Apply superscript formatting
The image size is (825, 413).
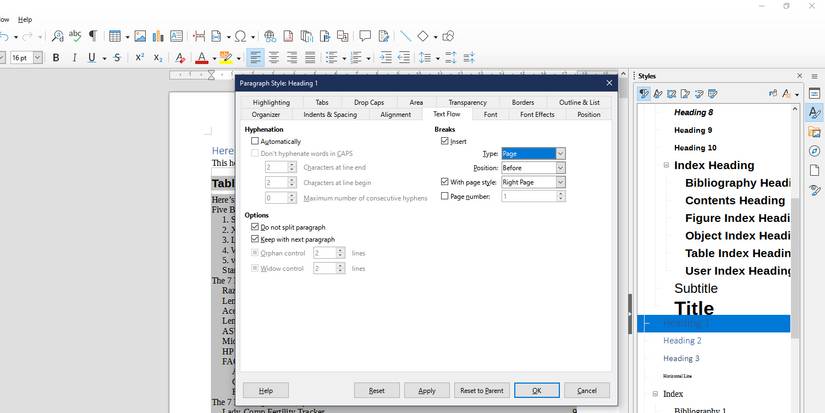click(x=139, y=58)
